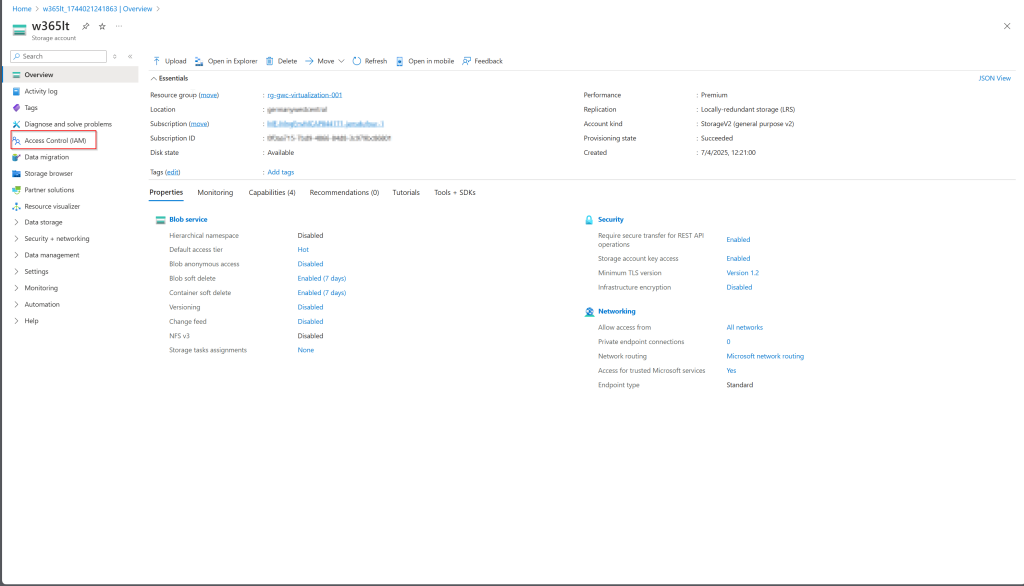Image resolution: width=1024 pixels, height=586 pixels.
Task: Click the Overview sidebar icon
Action: (16, 75)
